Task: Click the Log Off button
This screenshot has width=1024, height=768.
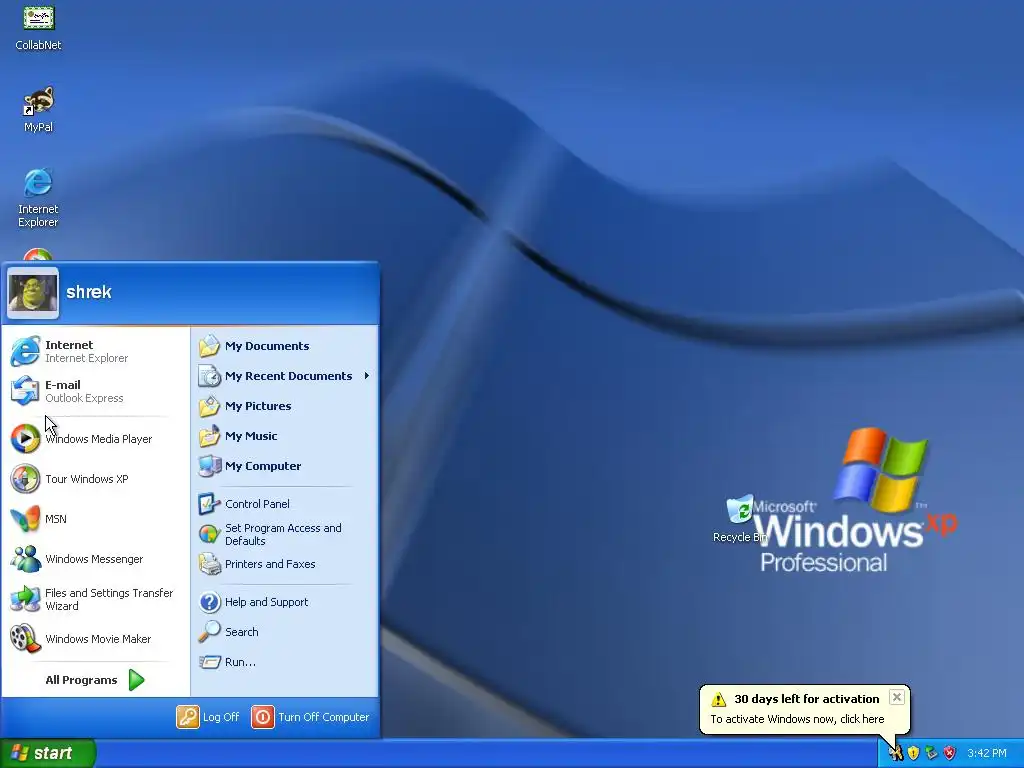Action: click(208, 716)
